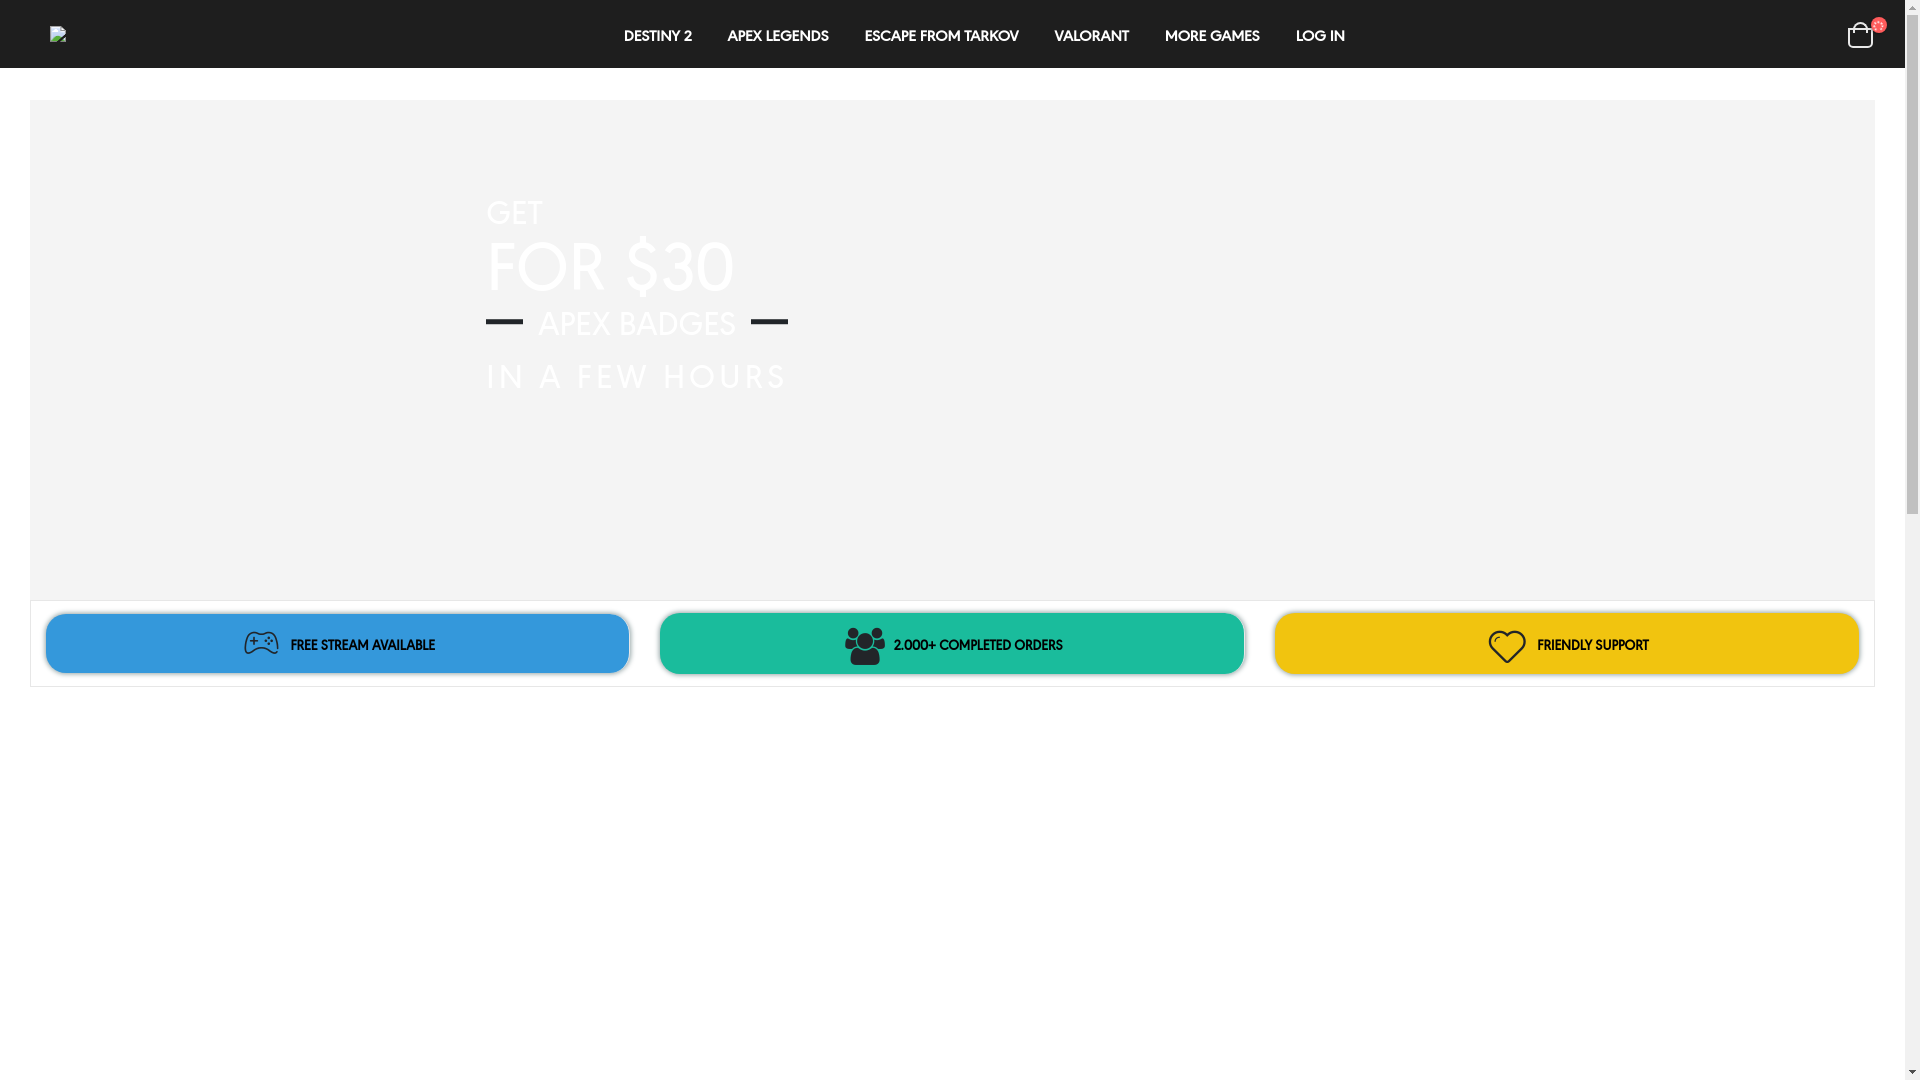Open the Valorant menu

1091,36
